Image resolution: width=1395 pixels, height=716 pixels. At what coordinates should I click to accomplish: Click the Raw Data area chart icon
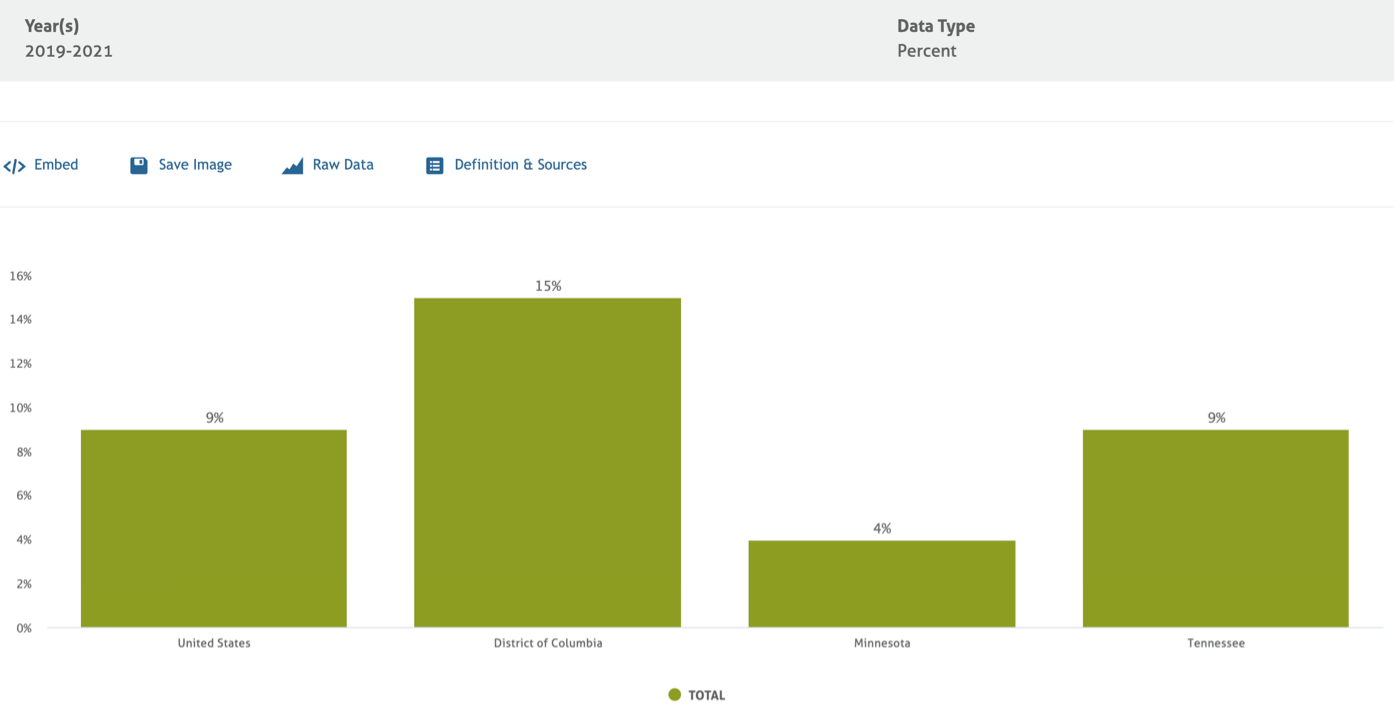click(292, 166)
